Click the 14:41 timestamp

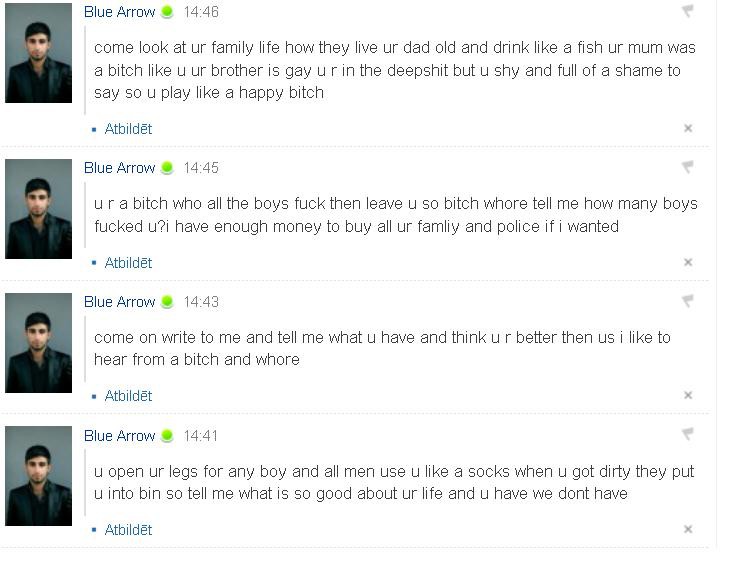pos(201,436)
